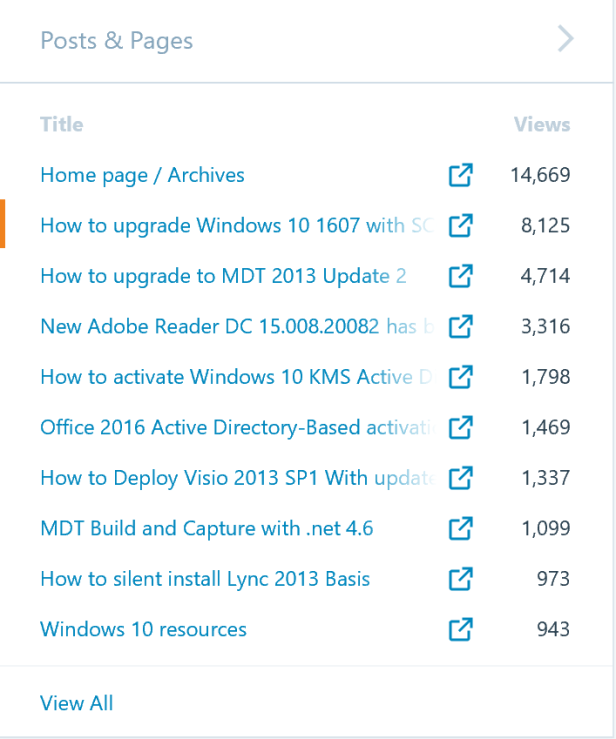Open external link icon for Windows 10 resources
Screen dimensions: 616x739
point(460,629)
